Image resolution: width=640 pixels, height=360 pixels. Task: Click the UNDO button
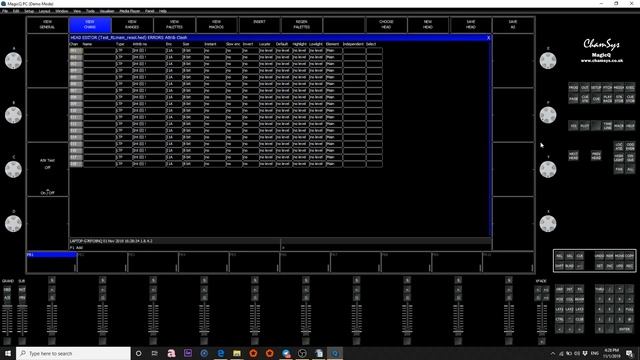coord(599,256)
